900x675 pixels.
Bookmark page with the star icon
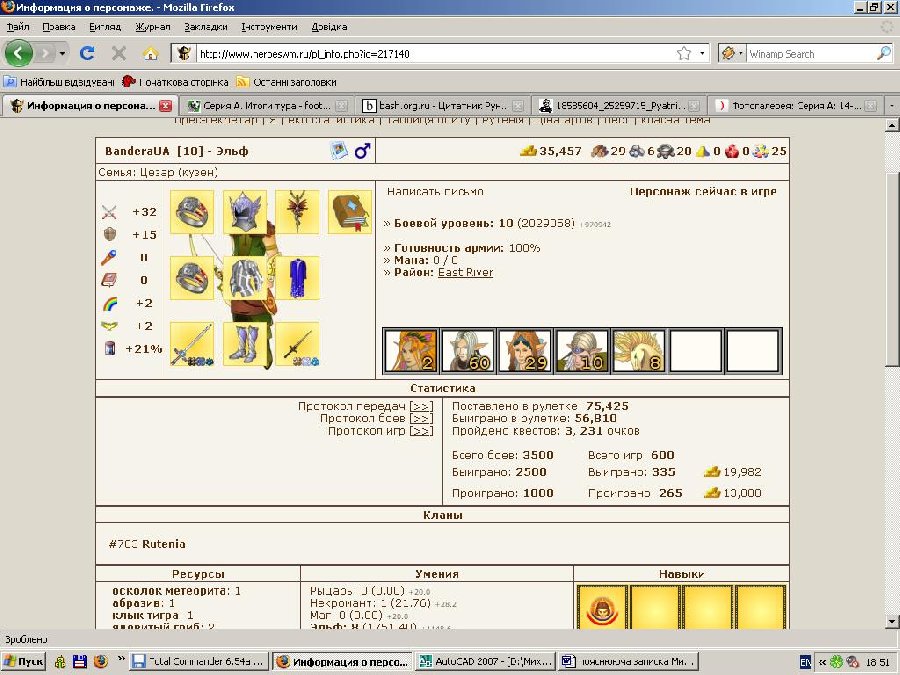tap(684, 53)
